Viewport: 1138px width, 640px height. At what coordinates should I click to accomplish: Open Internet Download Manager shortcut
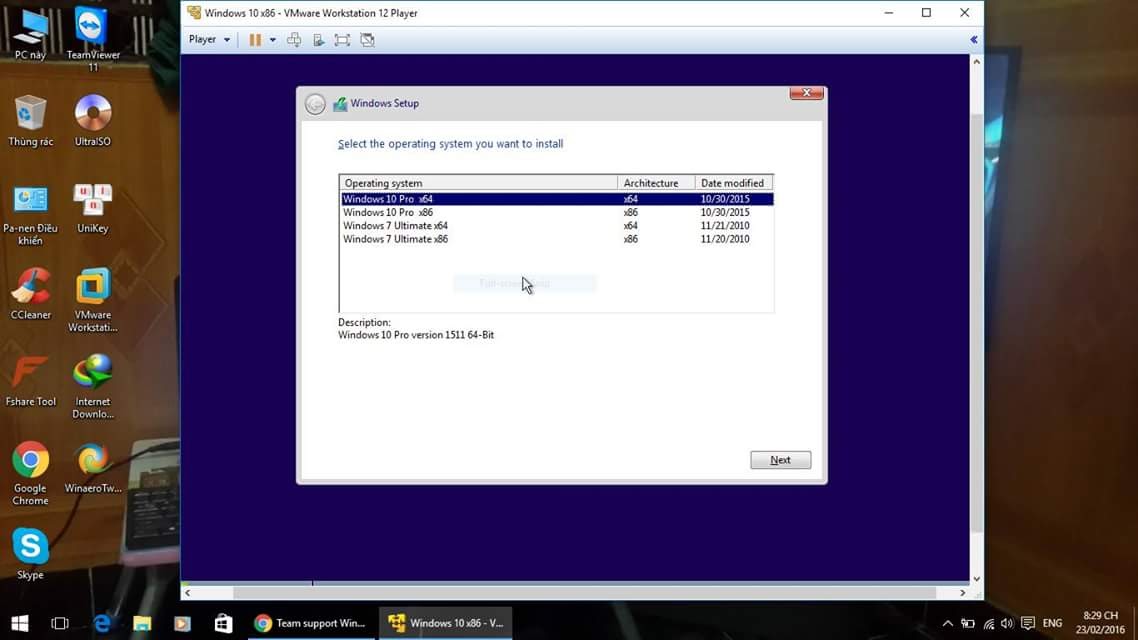coord(93,386)
